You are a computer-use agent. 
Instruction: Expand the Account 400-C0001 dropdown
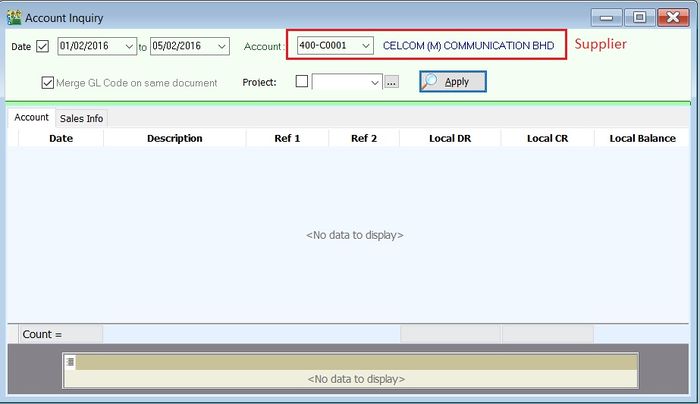(365, 46)
